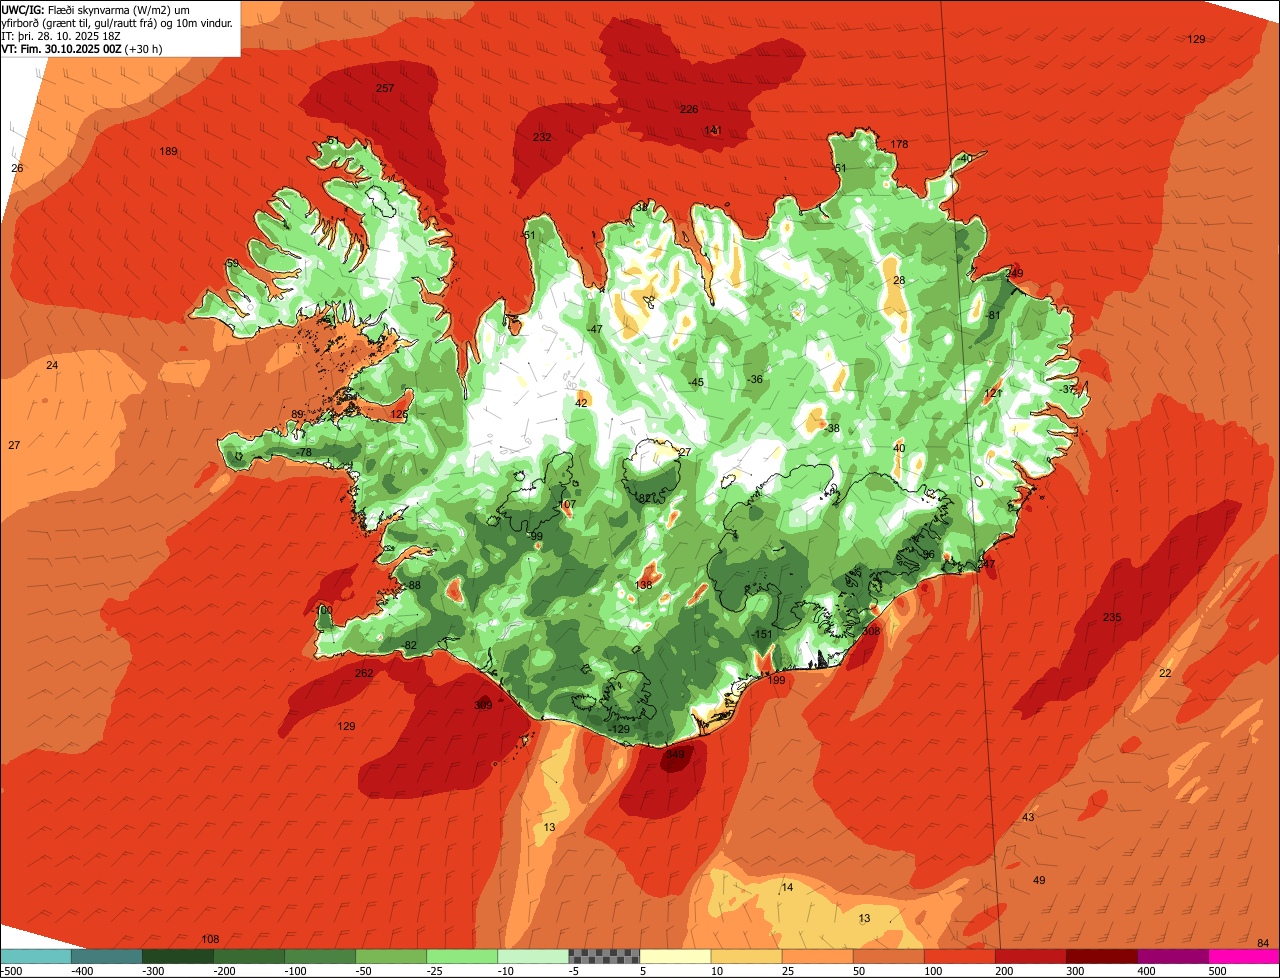Click the value 24 on the west side
The height and width of the screenshot is (978, 1280).
click(x=52, y=365)
